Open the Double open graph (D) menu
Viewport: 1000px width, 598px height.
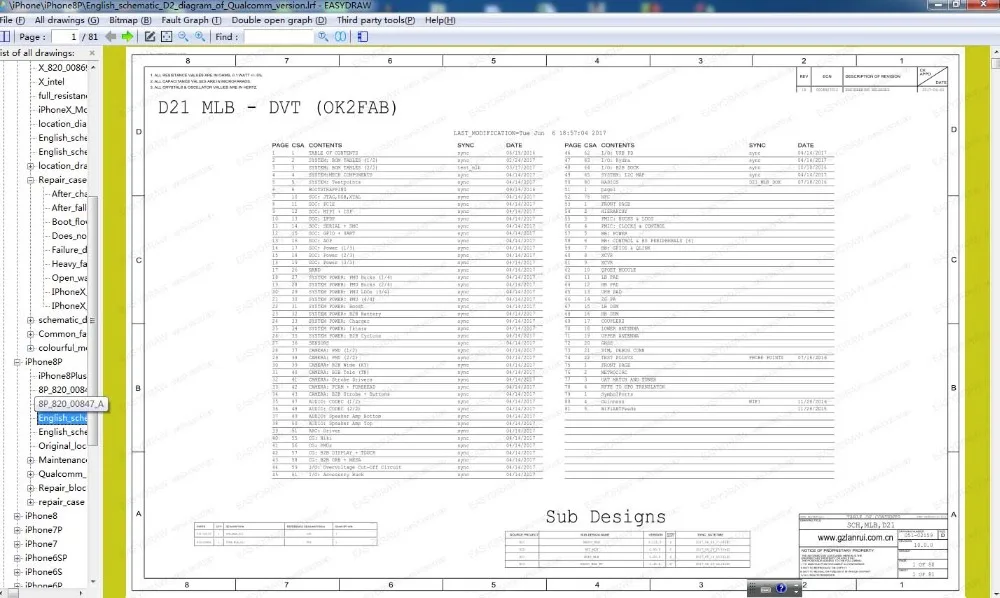point(279,20)
